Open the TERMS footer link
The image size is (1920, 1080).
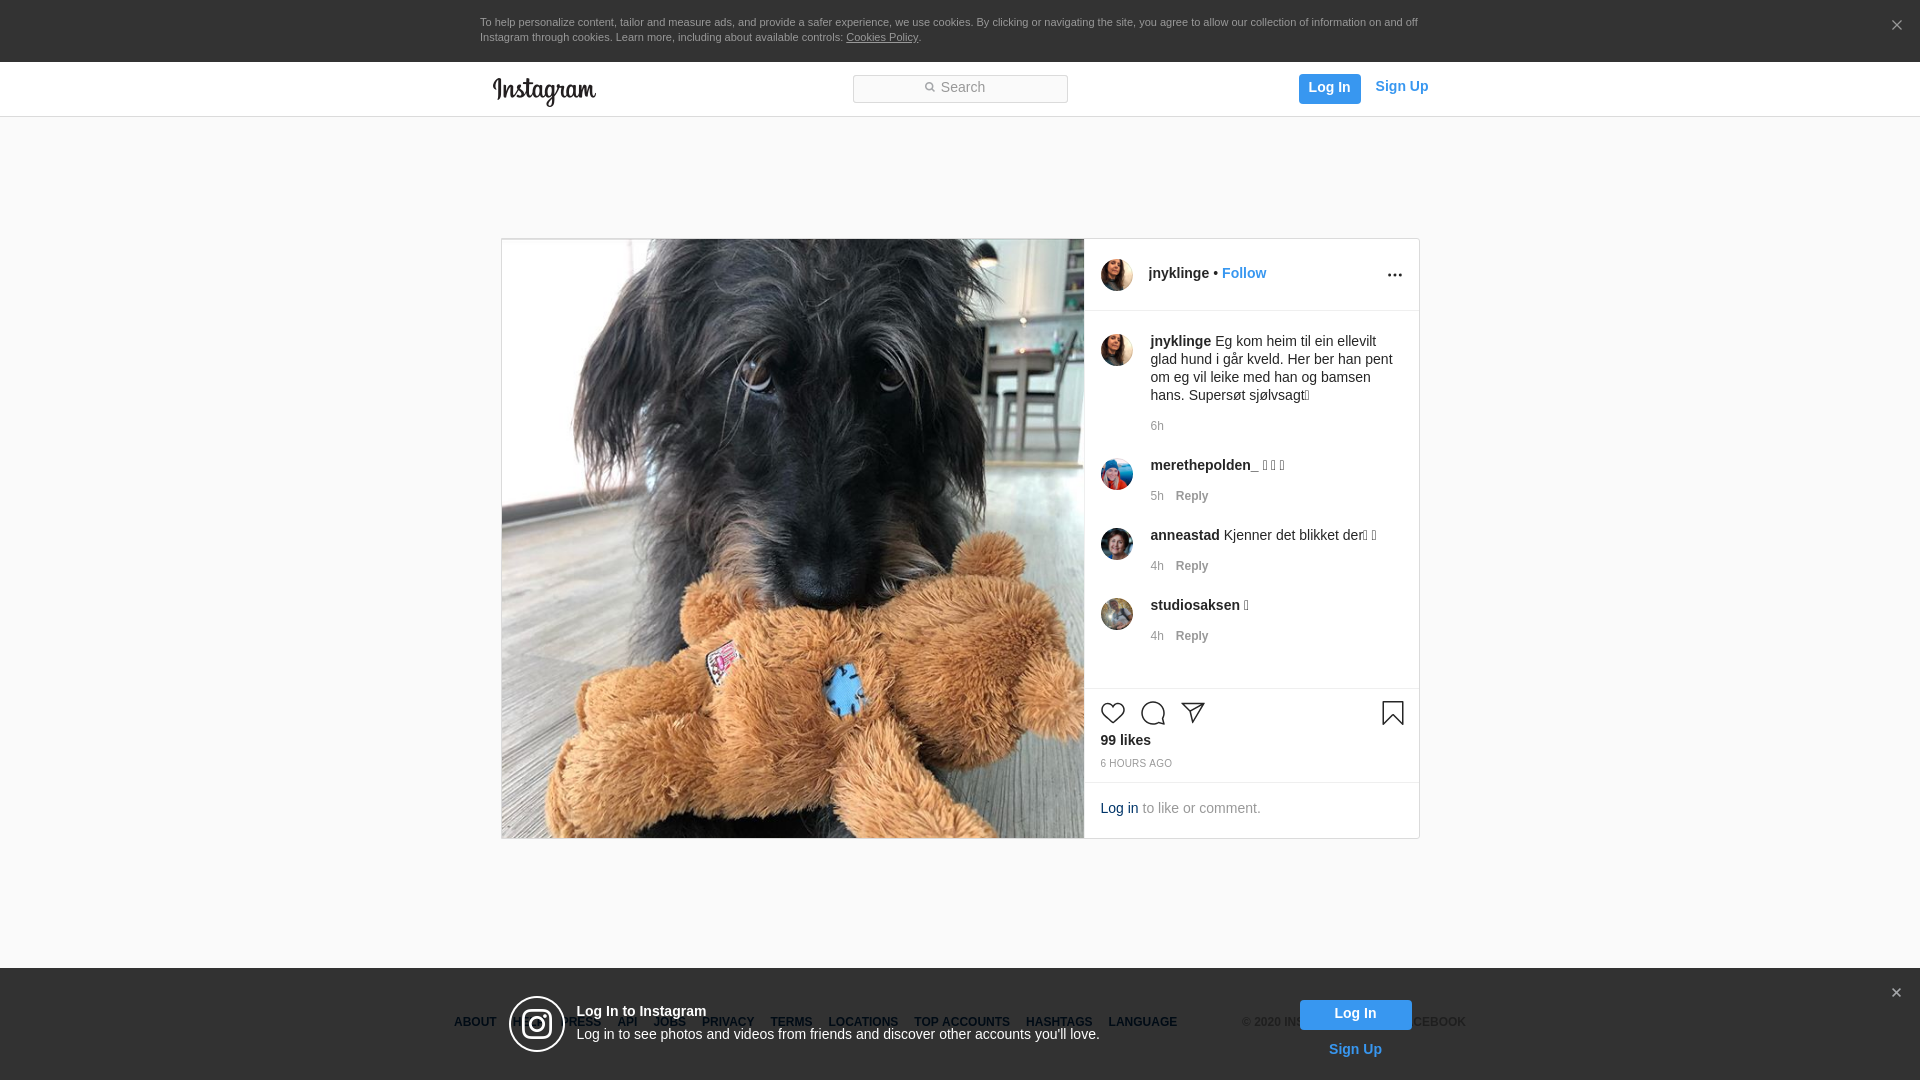[x=790, y=1022]
